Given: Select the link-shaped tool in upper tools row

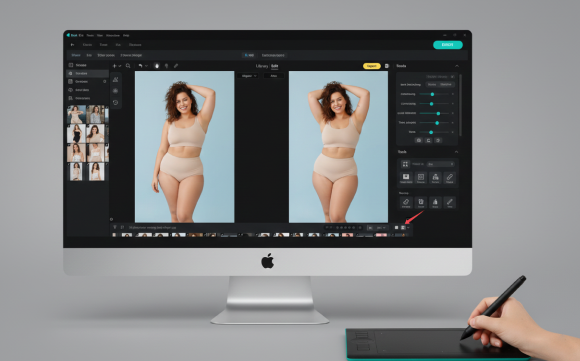Looking at the screenshot, I should [450, 178].
